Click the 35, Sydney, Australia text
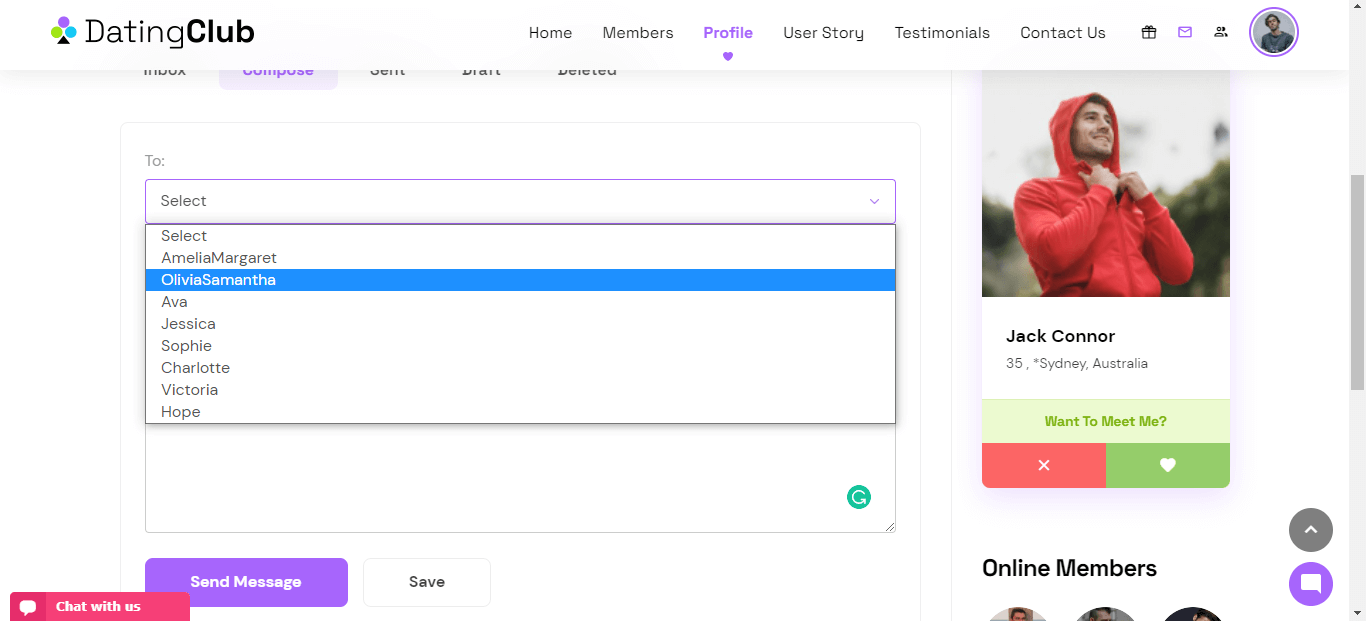 coord(1077,364)
